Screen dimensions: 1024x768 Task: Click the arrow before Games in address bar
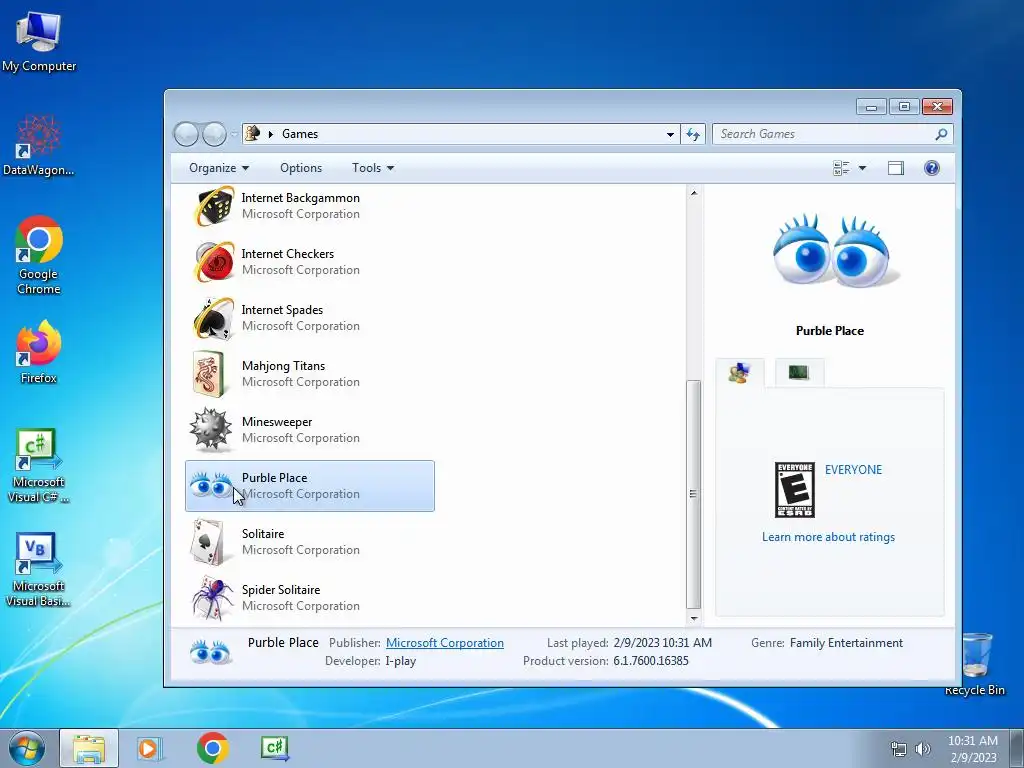(x=270, y=134)
